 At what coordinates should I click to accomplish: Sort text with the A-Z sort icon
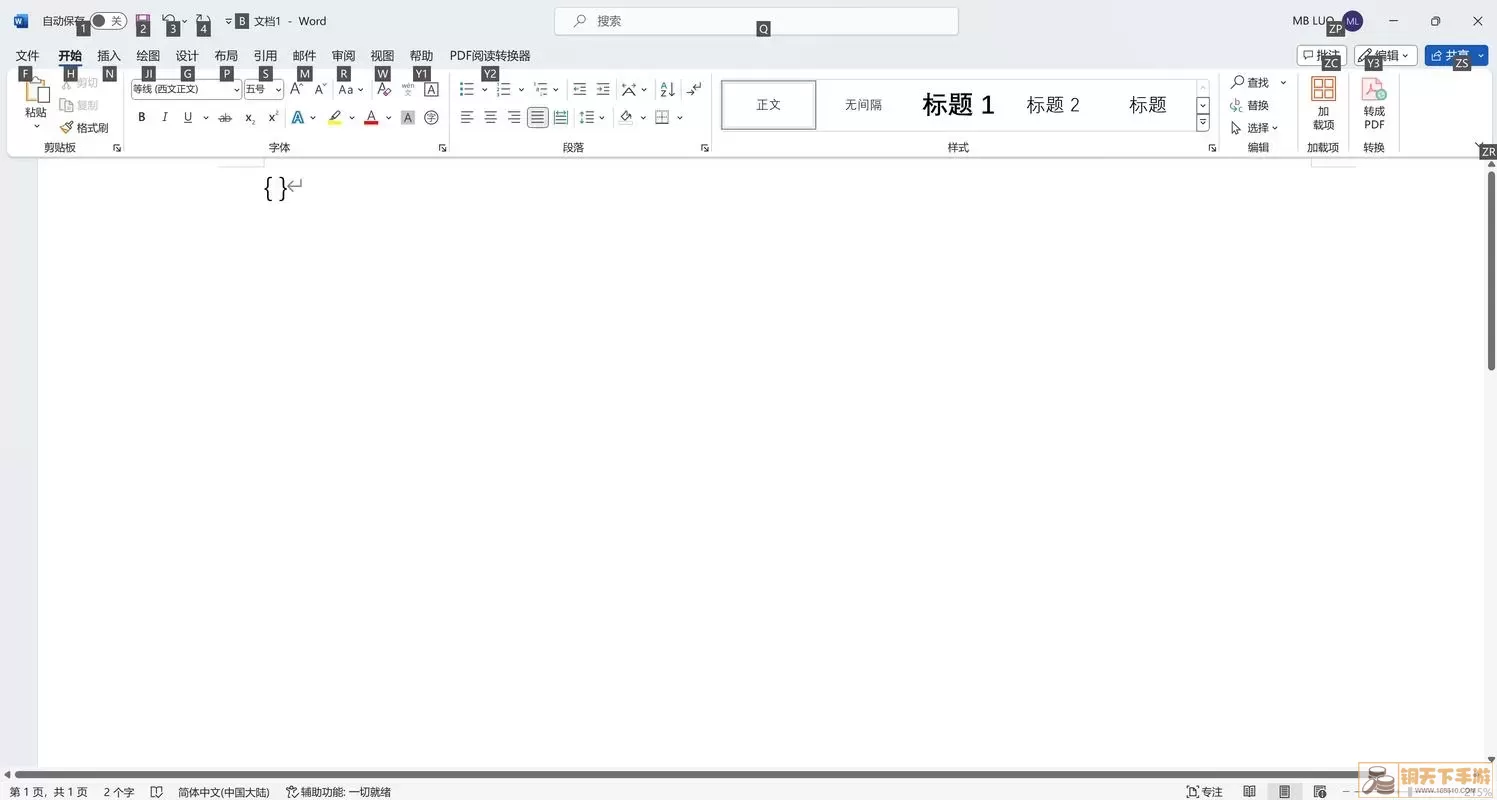tap(667, 89)
